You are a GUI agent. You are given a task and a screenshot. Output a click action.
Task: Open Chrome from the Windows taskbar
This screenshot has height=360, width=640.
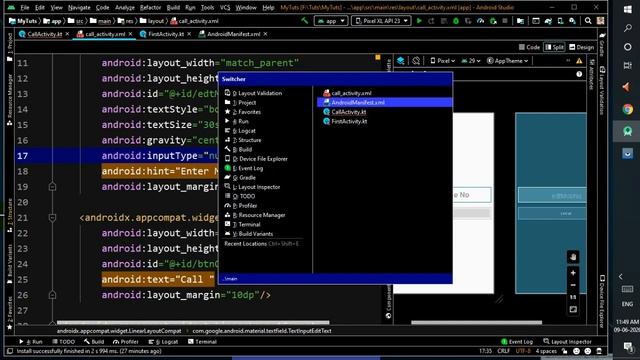[628, 109]
